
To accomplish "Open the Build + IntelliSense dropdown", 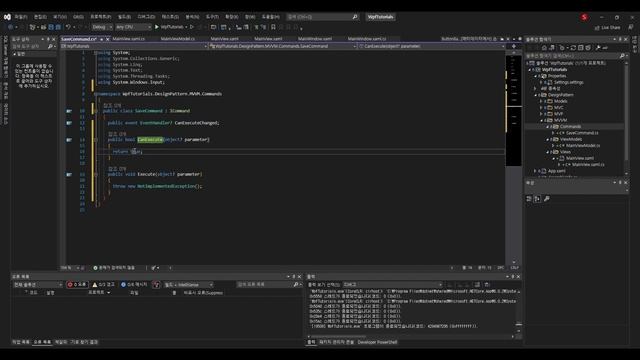I will pyautogui.click(x=189, y=284).
